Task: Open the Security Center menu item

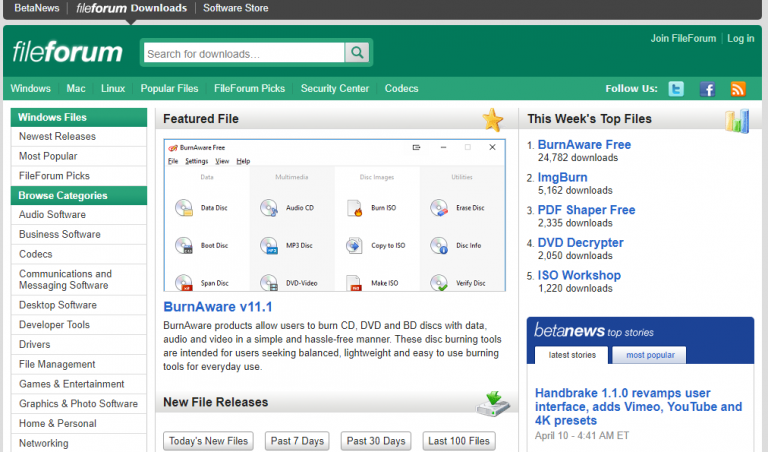Action: point(334,88)
